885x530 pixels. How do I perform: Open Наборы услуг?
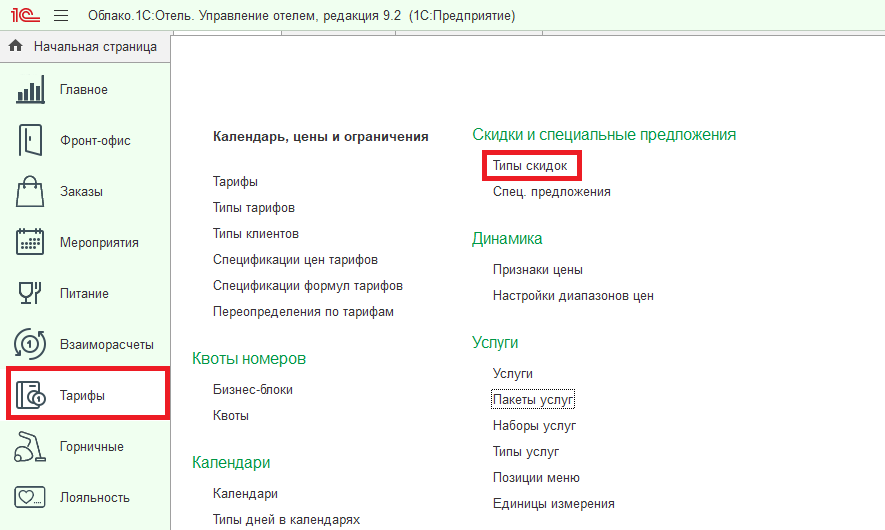[534, 426]
